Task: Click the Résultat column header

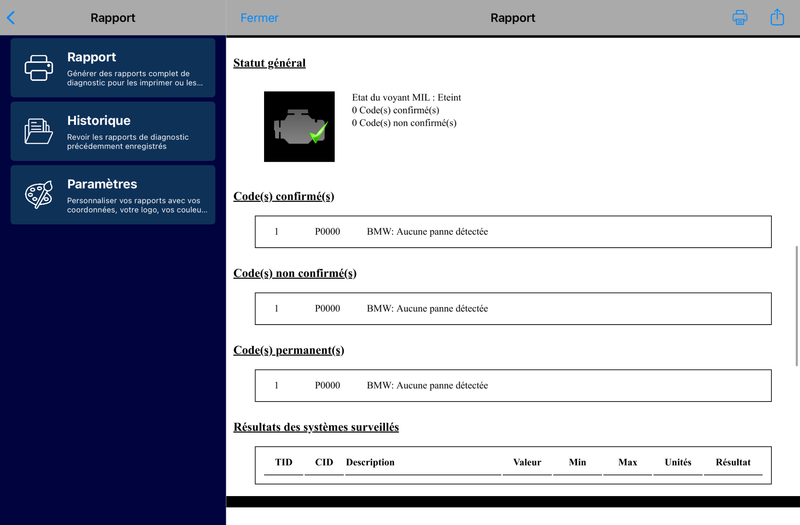Action: pyautogui.click(x=733, y=462)
